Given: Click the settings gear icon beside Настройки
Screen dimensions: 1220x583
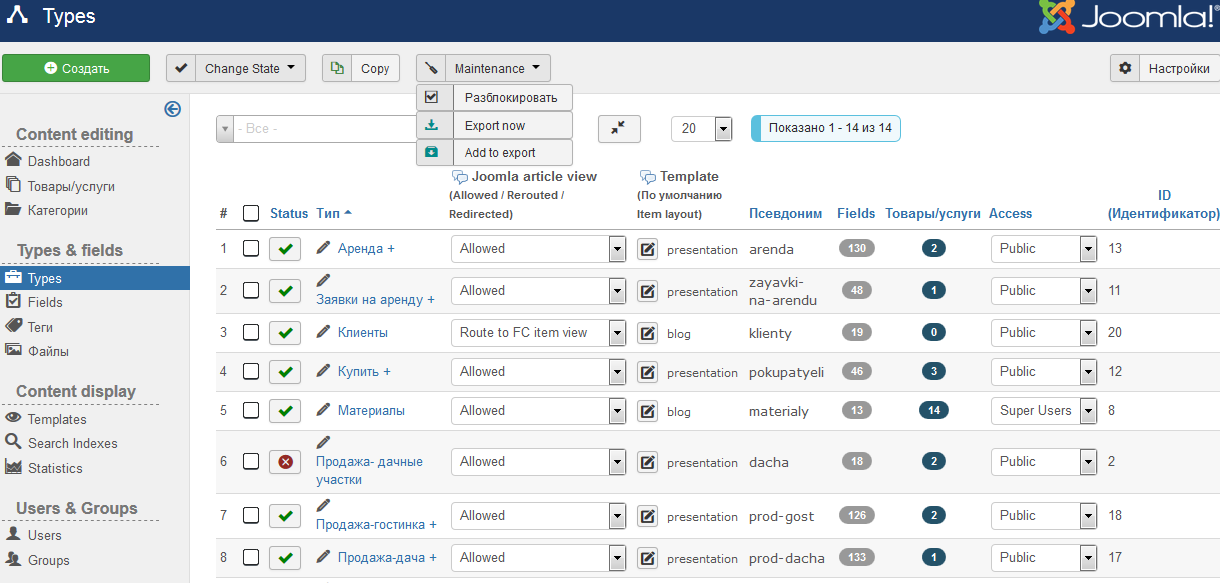Looking at the screenshot, I should 1125,68.
